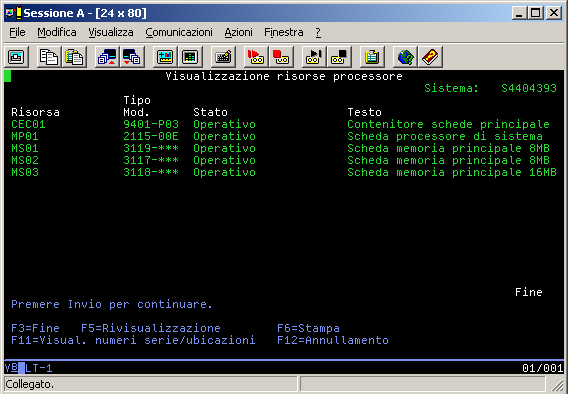Image resolution: width=568 pixels, height=394 pixels.
Task: Click 'Contenitore schede principale' text
Action: coord(448,124)
